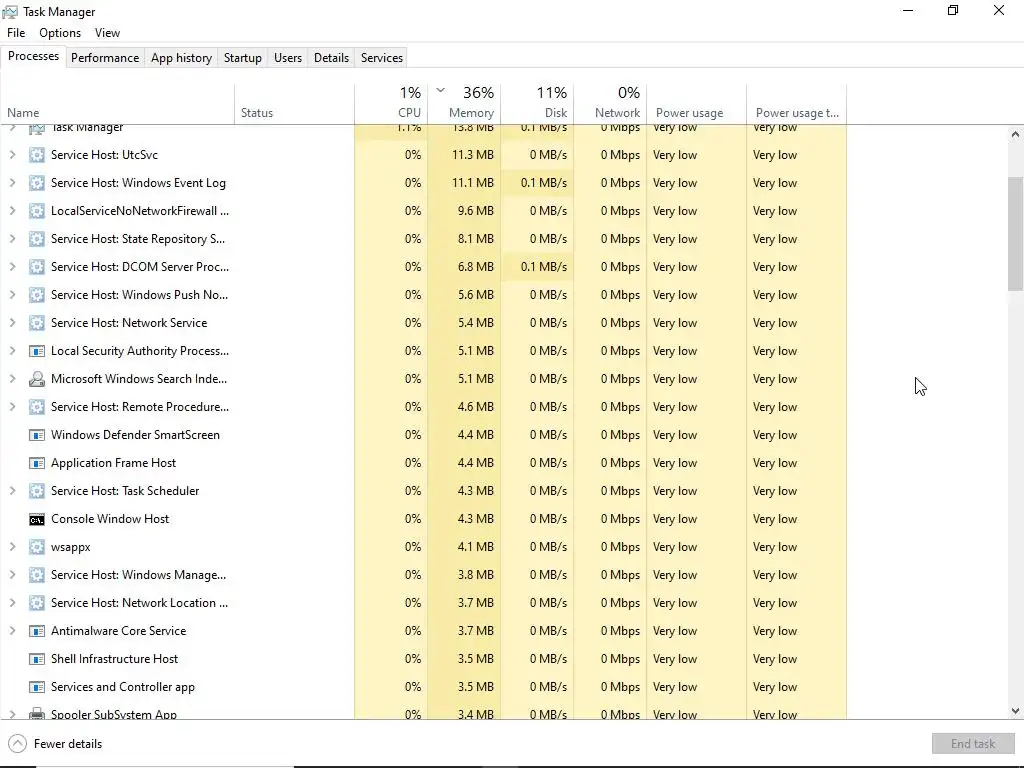This screenshot has width=1024, height=768.
Task: Switch to the Startup tab
Action: coord(243,57)
